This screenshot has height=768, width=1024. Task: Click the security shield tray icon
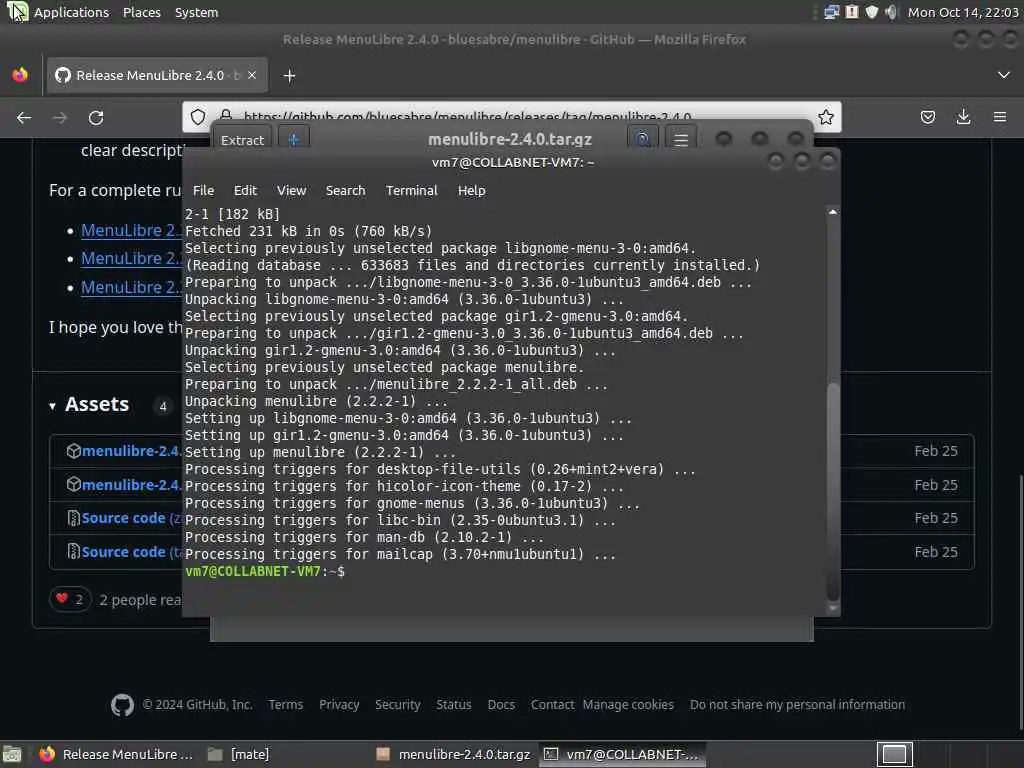(872, 12)
